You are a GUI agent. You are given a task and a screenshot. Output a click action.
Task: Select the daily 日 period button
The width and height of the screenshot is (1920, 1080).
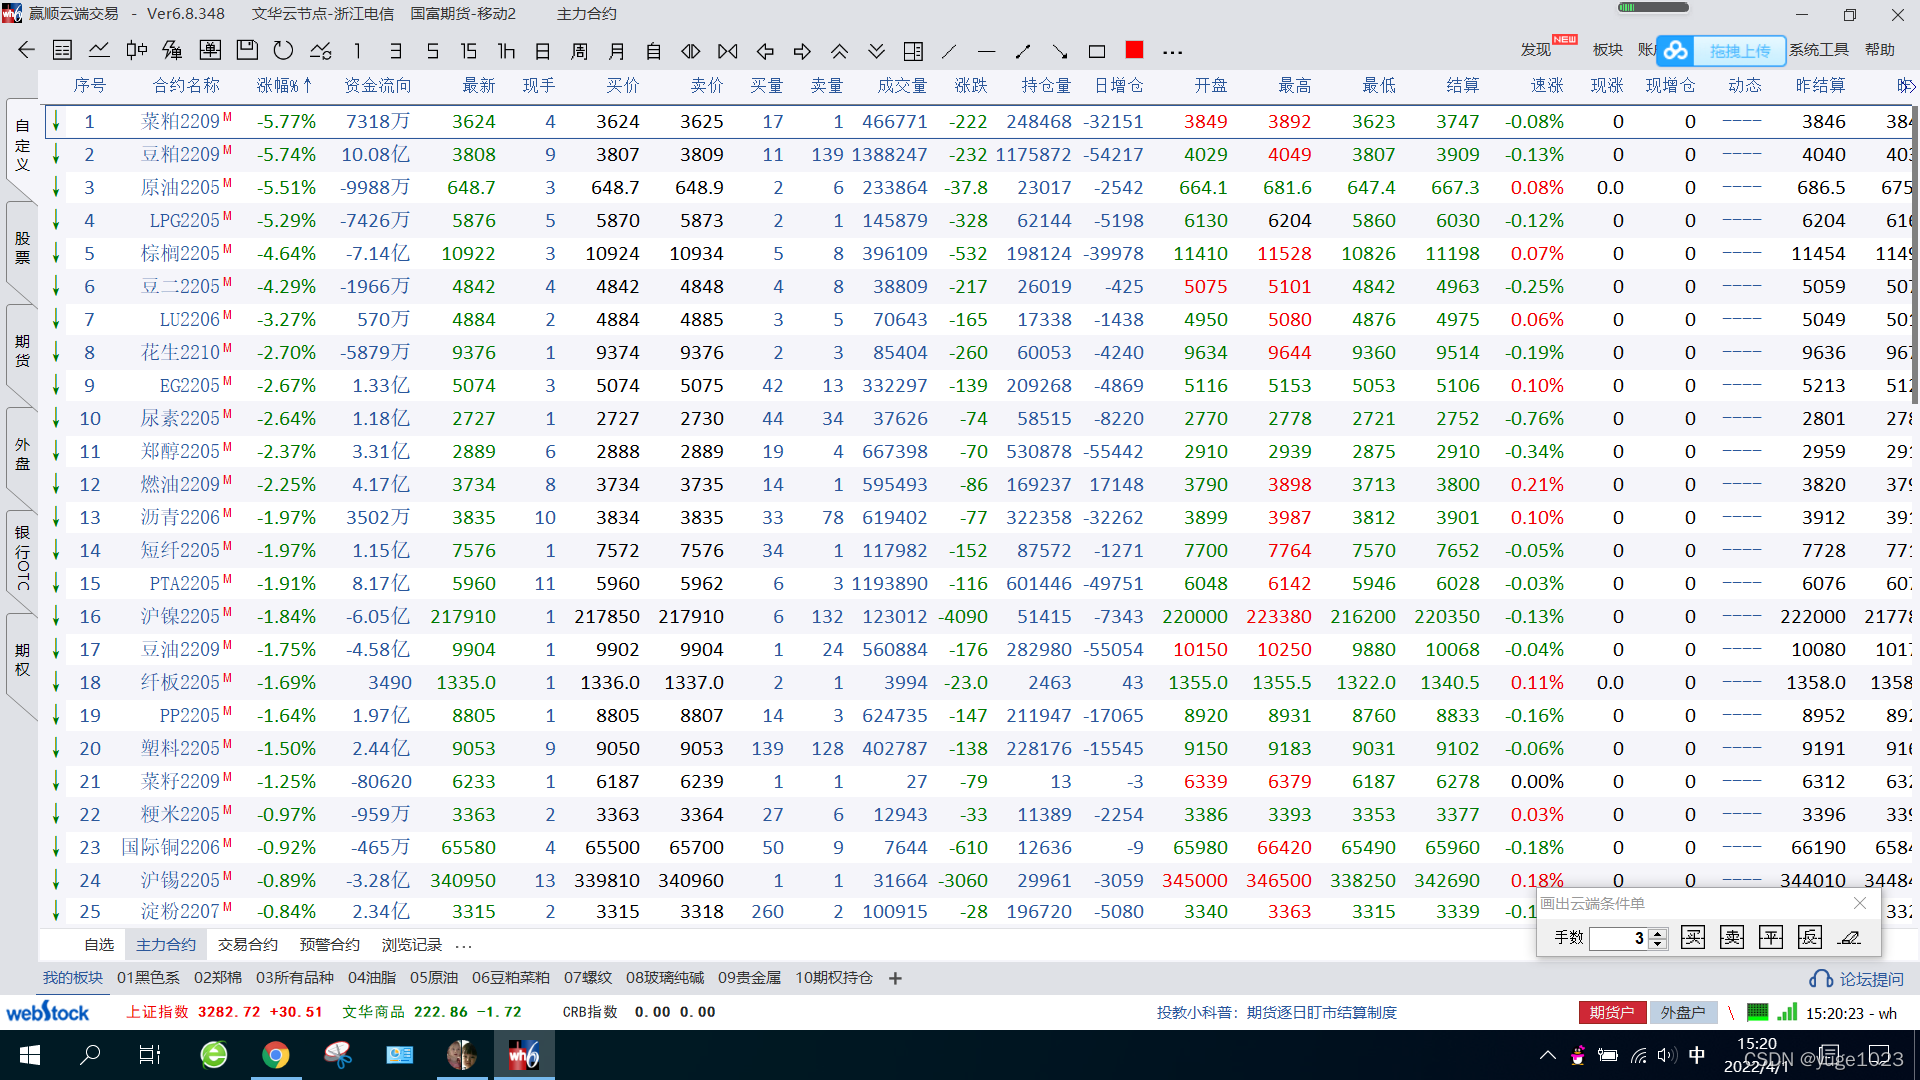543,50
